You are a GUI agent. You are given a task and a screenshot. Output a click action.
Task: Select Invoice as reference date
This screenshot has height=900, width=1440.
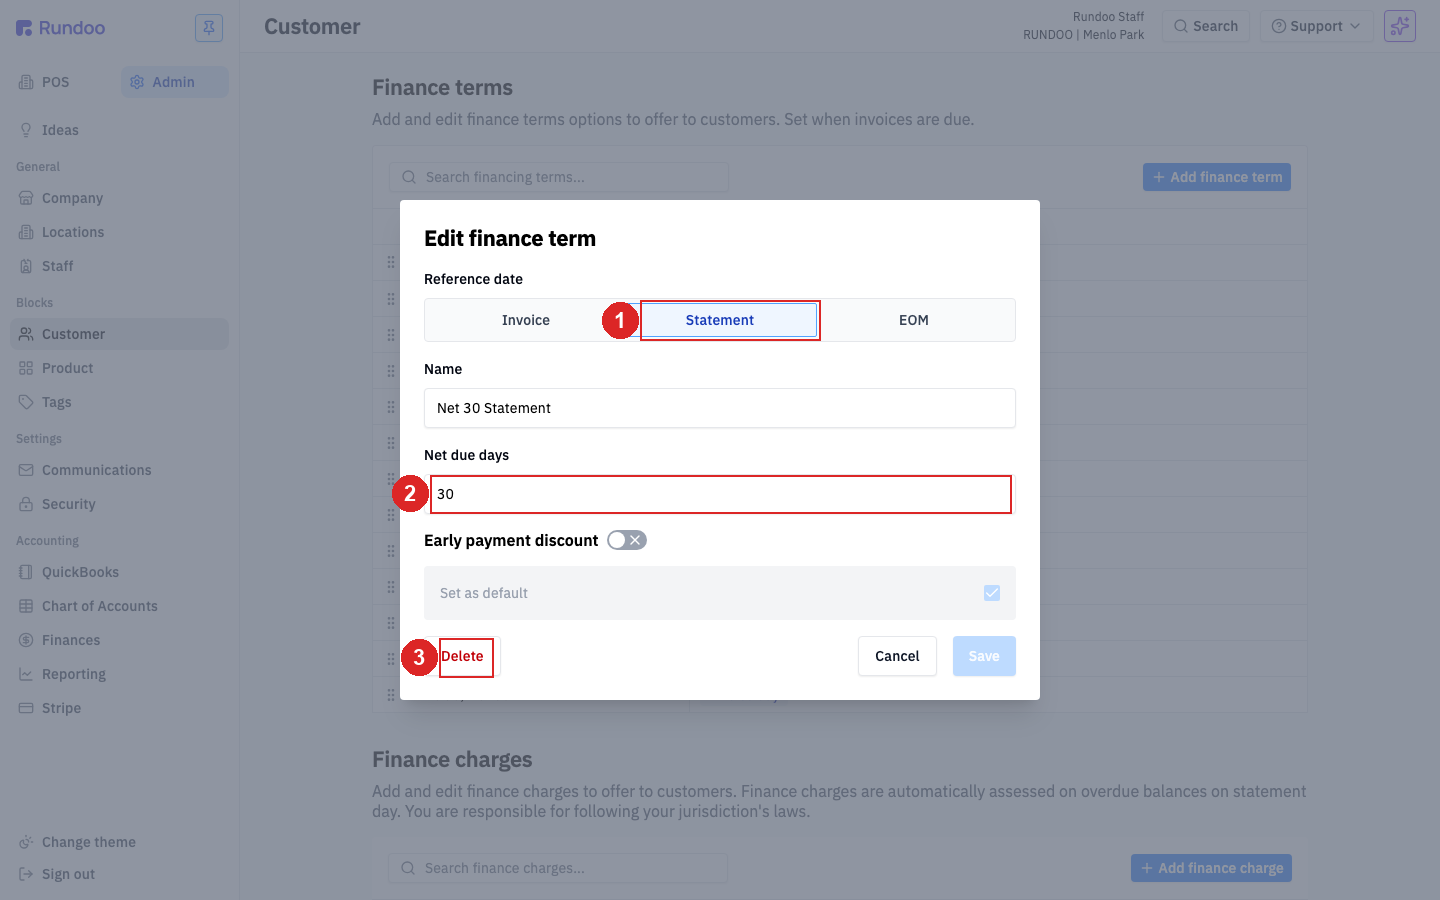(526, 320)
